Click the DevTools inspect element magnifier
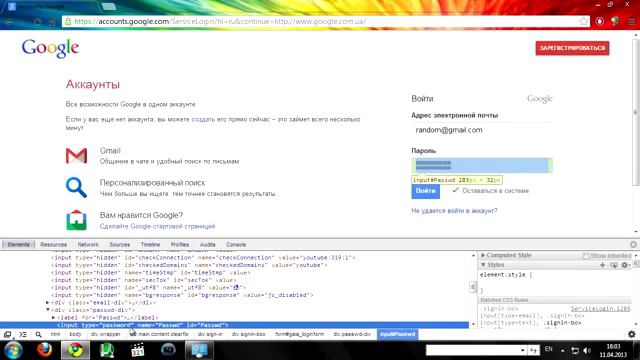This screenshot has width=640, height=360. (x=38, y=334)
